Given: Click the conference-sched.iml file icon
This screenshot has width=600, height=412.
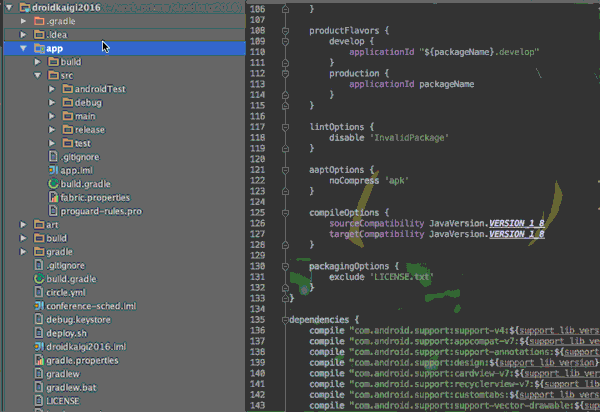Looking at the screenshot, I should pyautogui.click(x=39, y=306).
